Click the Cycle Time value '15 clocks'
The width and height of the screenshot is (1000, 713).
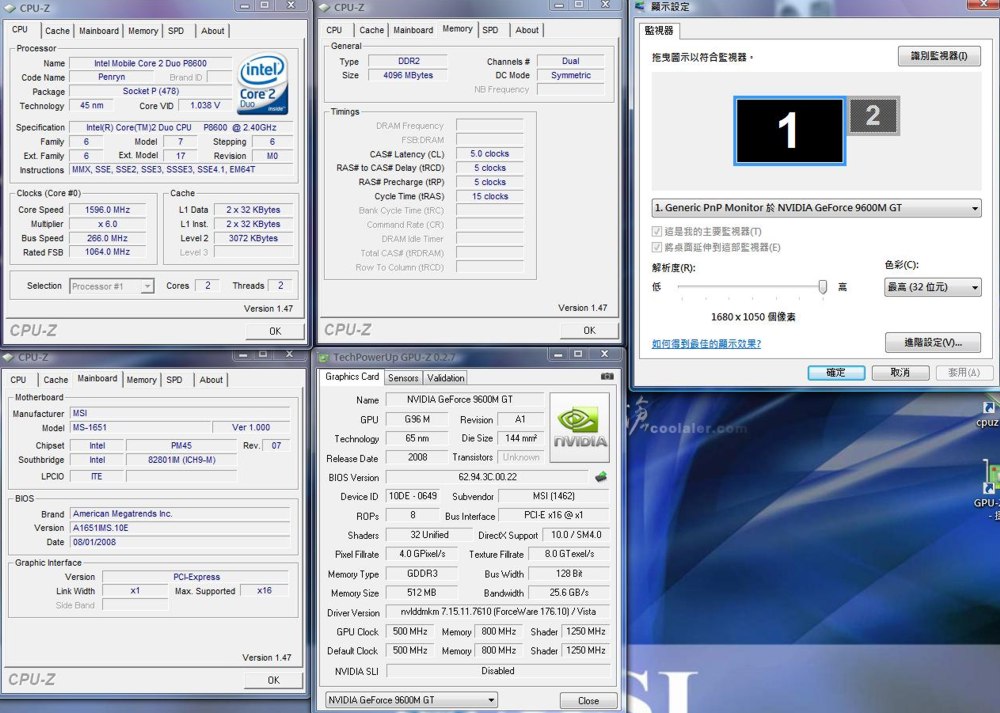pos(490,196)
